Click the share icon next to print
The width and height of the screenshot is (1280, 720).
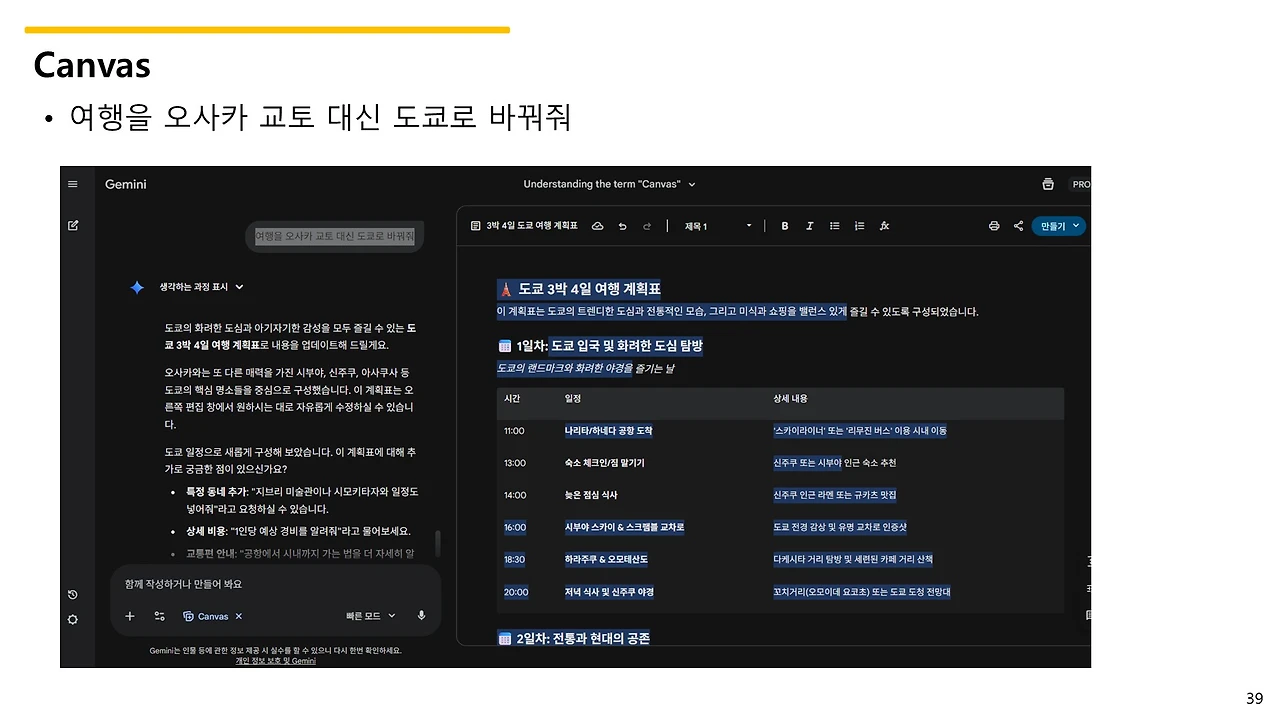tap(1018, 225)
